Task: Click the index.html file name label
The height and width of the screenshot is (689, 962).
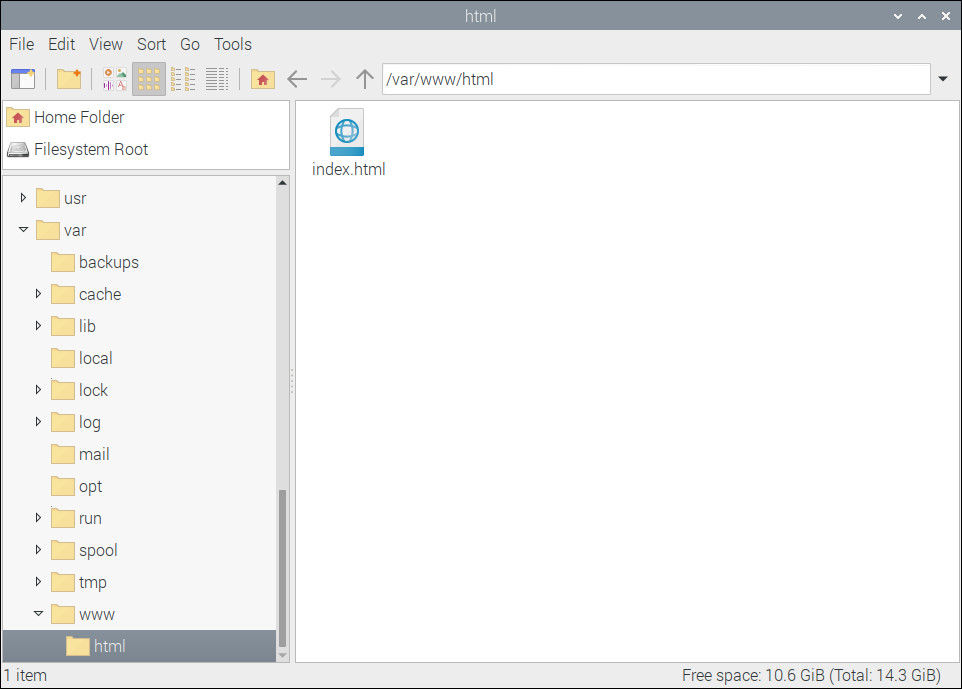Action: click(x=348, y=169)
